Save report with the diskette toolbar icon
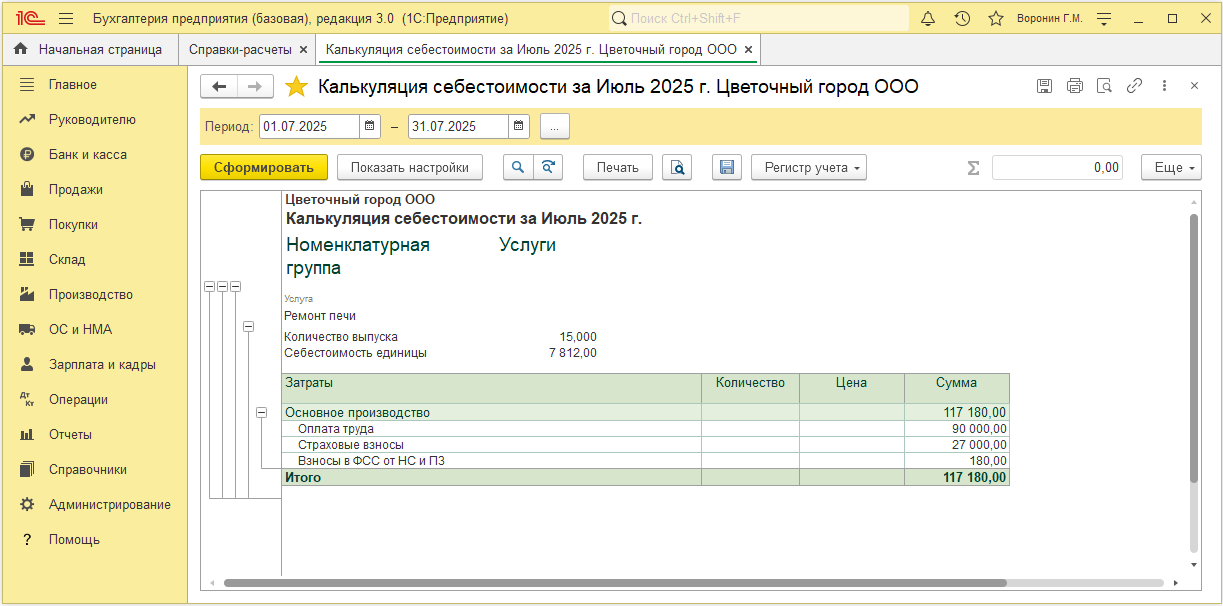Viewport: 1223px width, 606px height. pos(727,167)
